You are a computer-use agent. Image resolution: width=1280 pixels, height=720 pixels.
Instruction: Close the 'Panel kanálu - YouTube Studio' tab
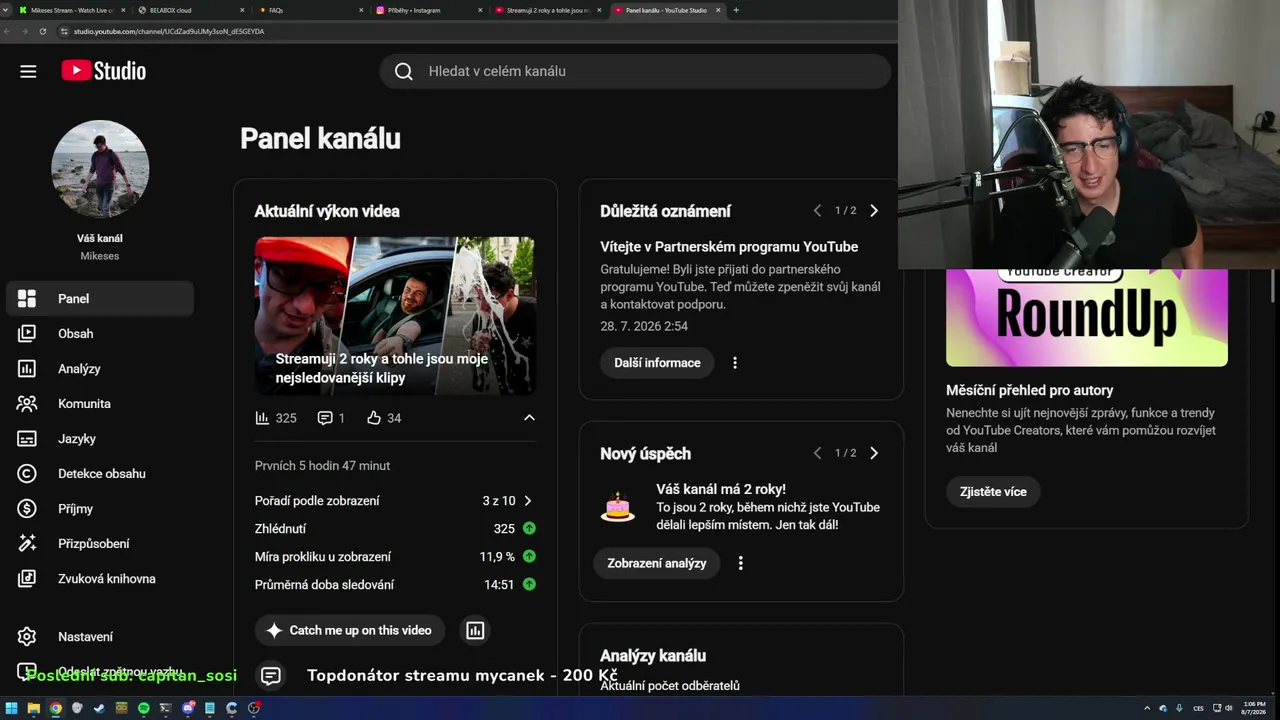(718, 10)
